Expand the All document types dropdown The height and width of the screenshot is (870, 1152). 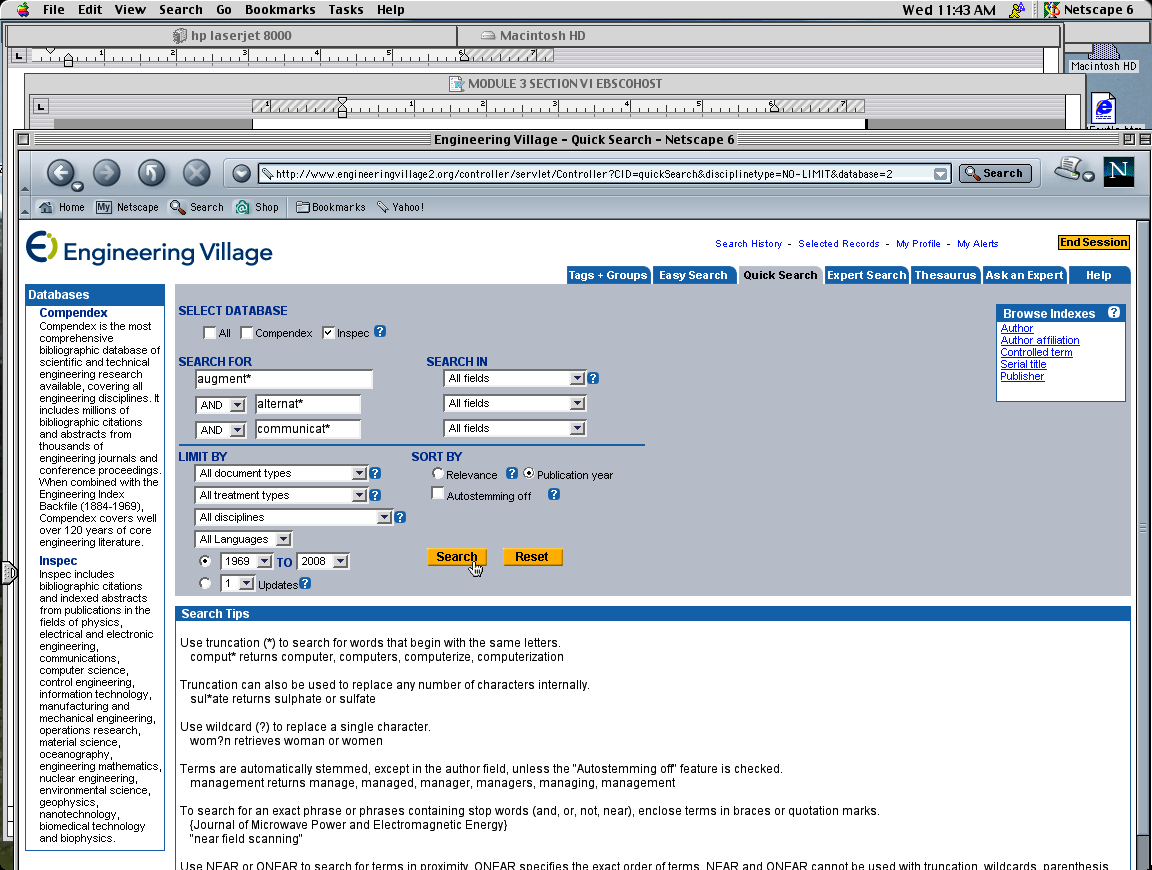(281, 474)
